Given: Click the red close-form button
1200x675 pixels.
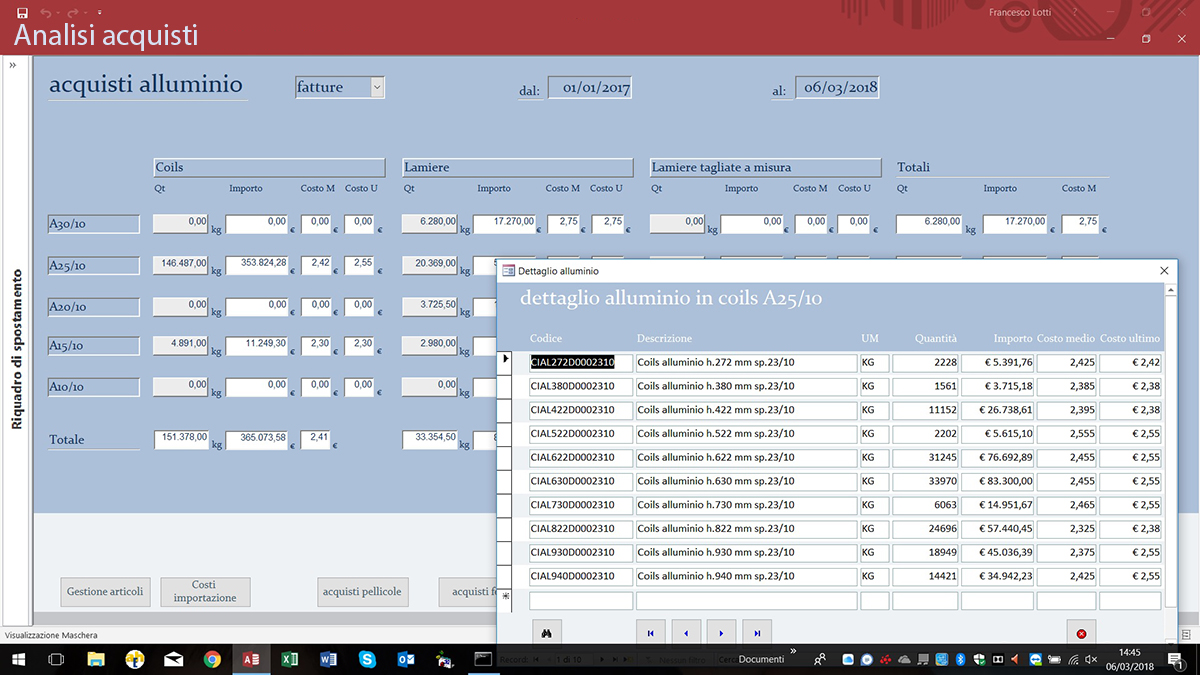Looking at the screenshot, I should tap(1081, 632).
